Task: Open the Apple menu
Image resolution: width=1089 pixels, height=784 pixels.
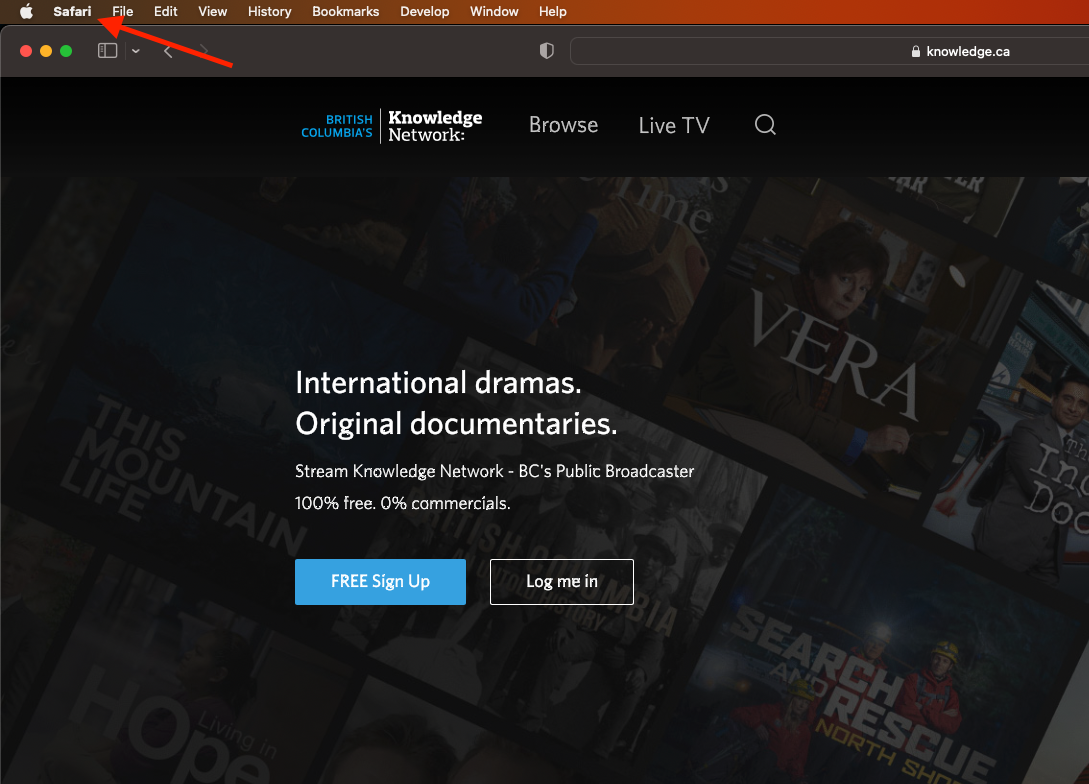Action: (26, 11)
